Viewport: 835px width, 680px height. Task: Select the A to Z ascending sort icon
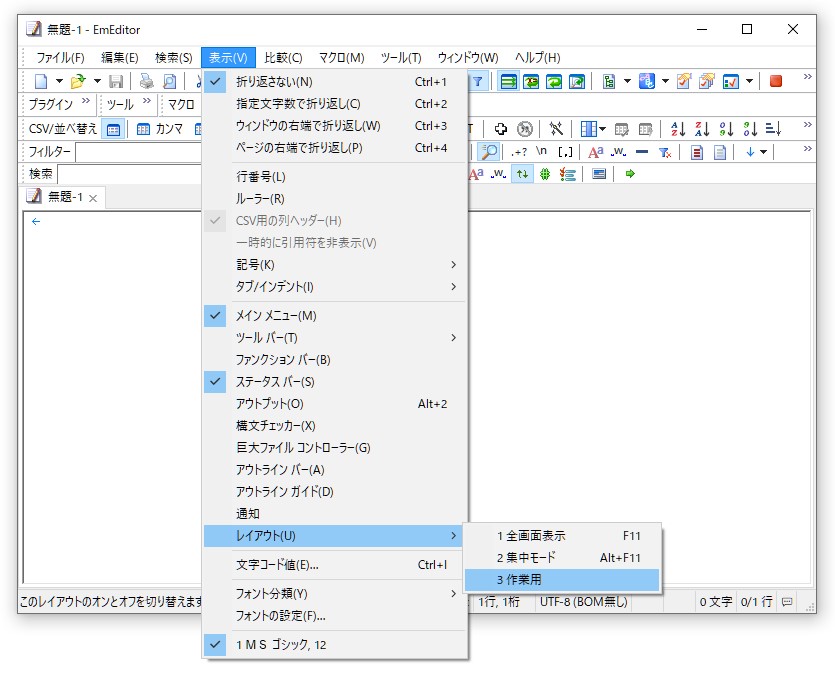coord(678,127)
